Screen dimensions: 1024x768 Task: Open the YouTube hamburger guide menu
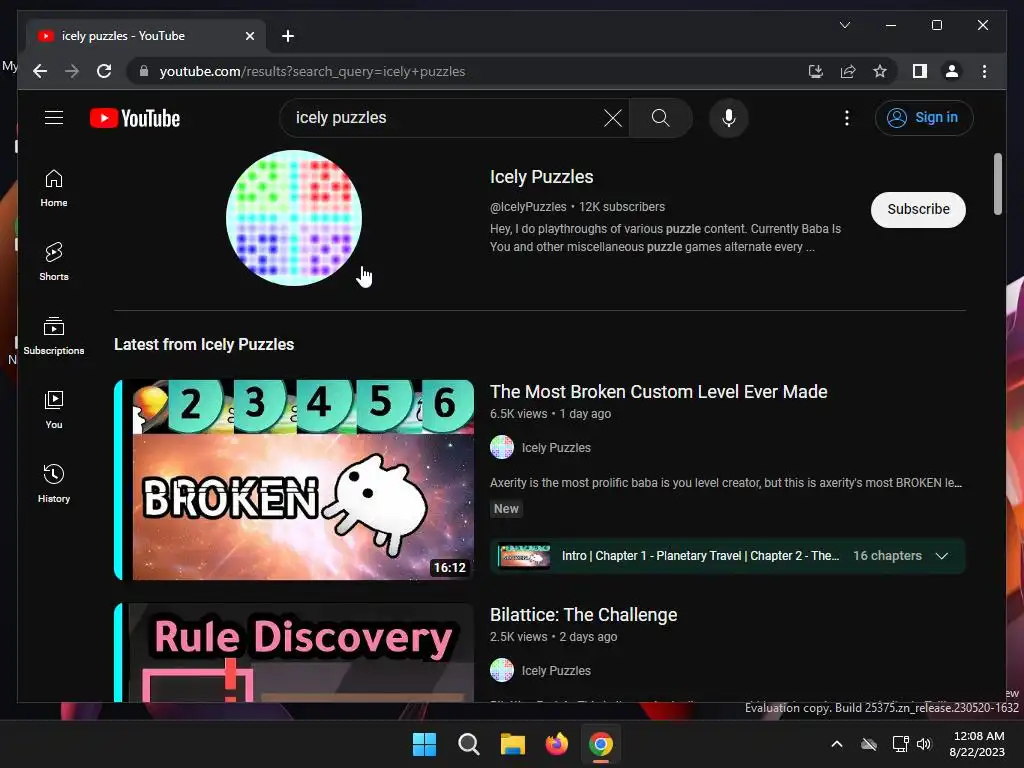(x=54, y=118)
